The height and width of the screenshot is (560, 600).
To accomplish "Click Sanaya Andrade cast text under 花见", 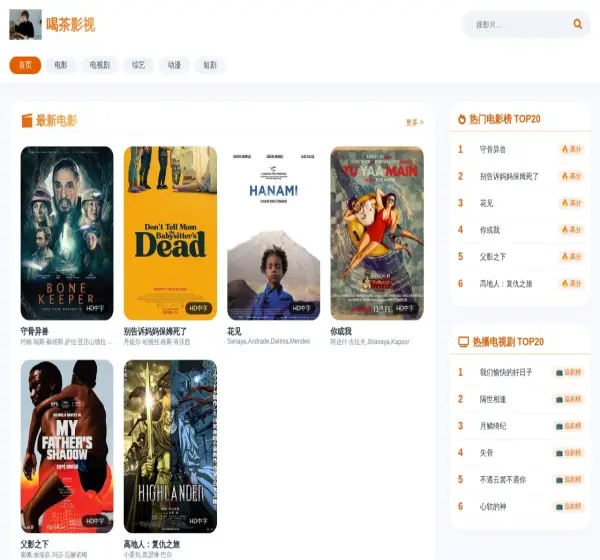I will (x=268, y=341).
